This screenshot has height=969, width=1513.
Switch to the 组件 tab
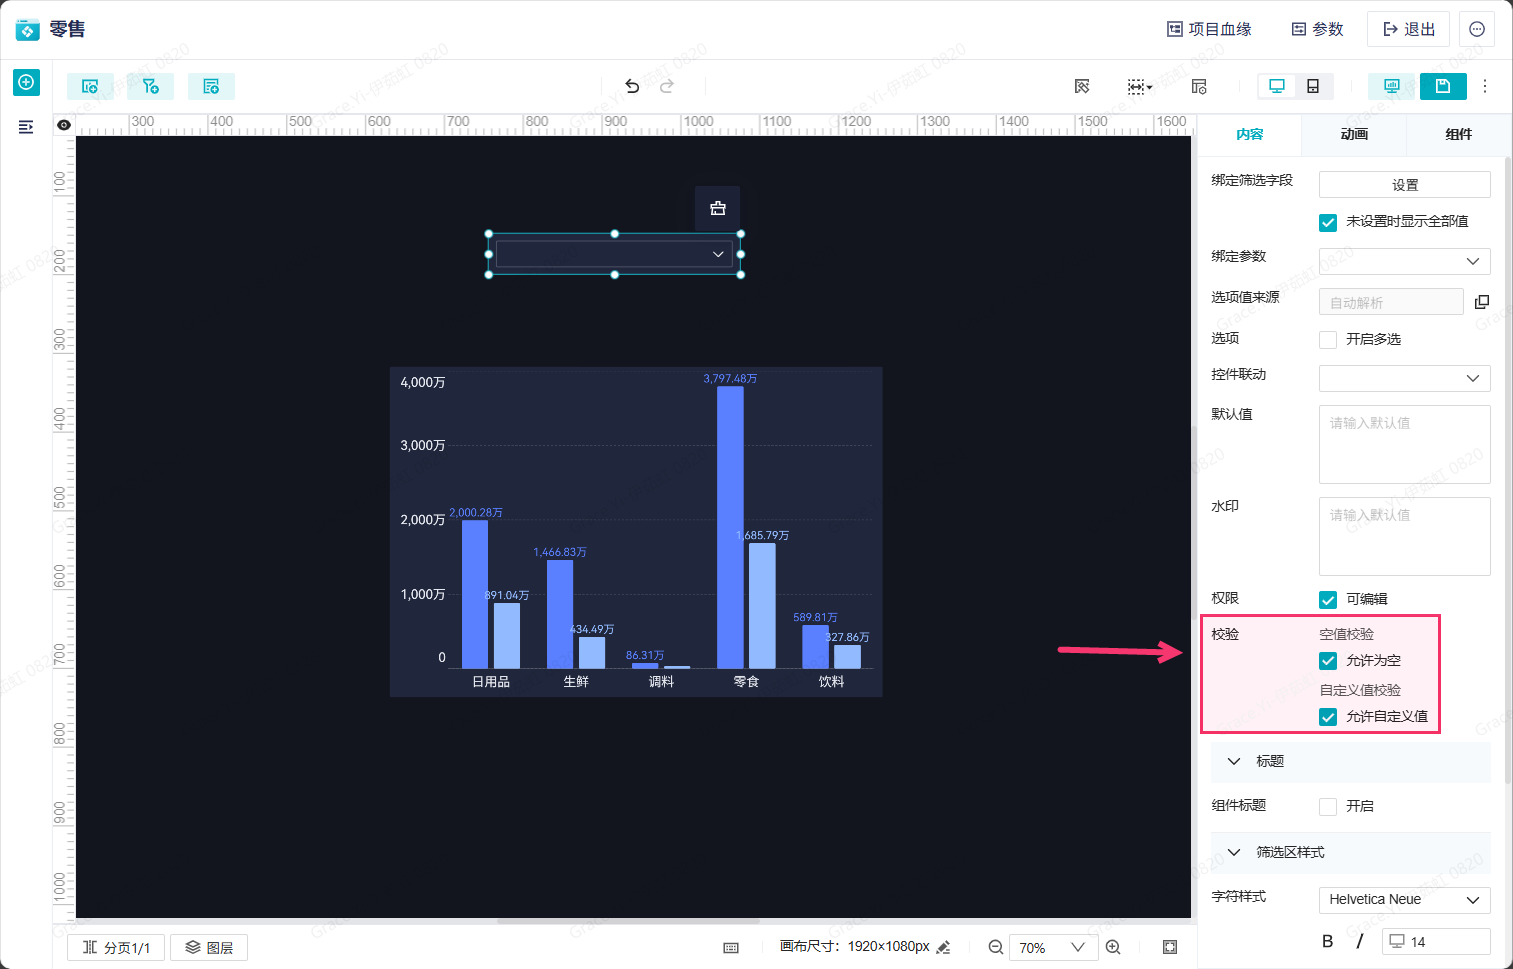tap(1458, 134)
